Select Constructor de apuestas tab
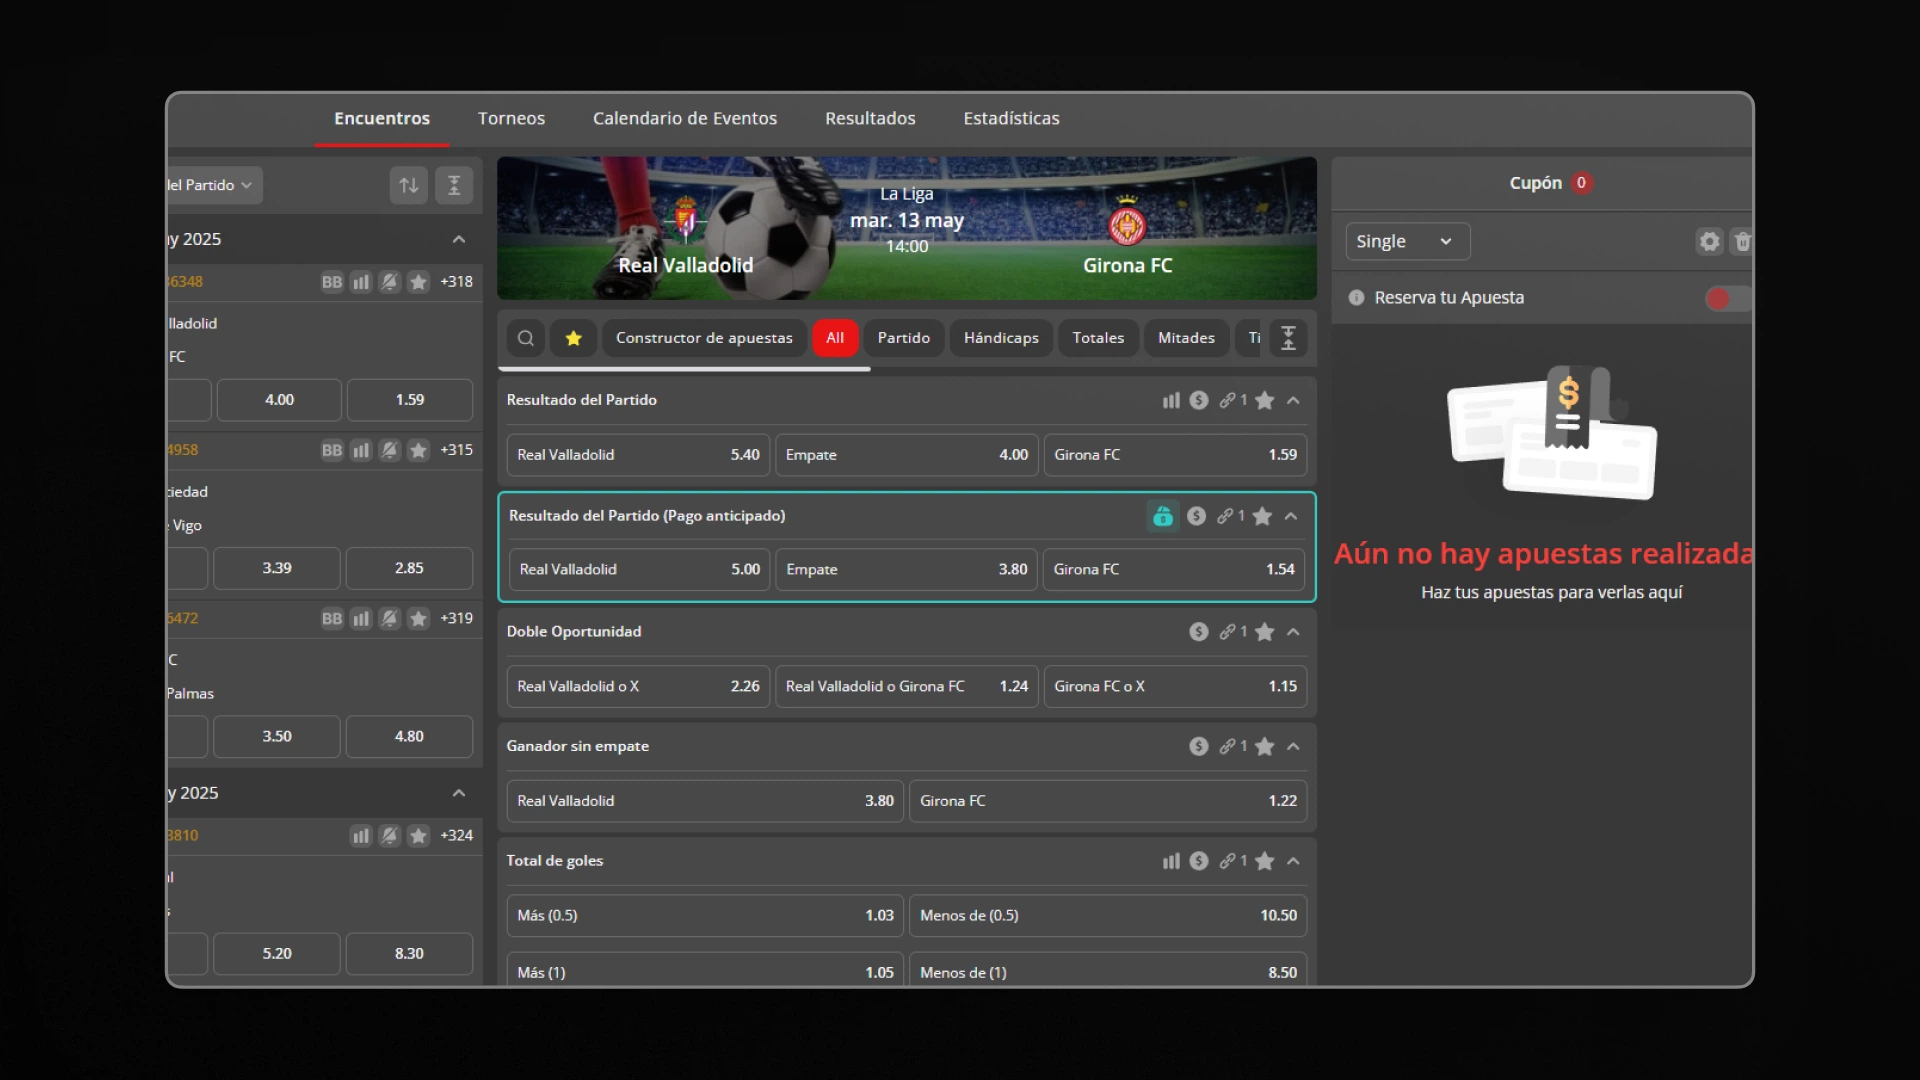The image size is (1920, 1080). coord(704,338)
